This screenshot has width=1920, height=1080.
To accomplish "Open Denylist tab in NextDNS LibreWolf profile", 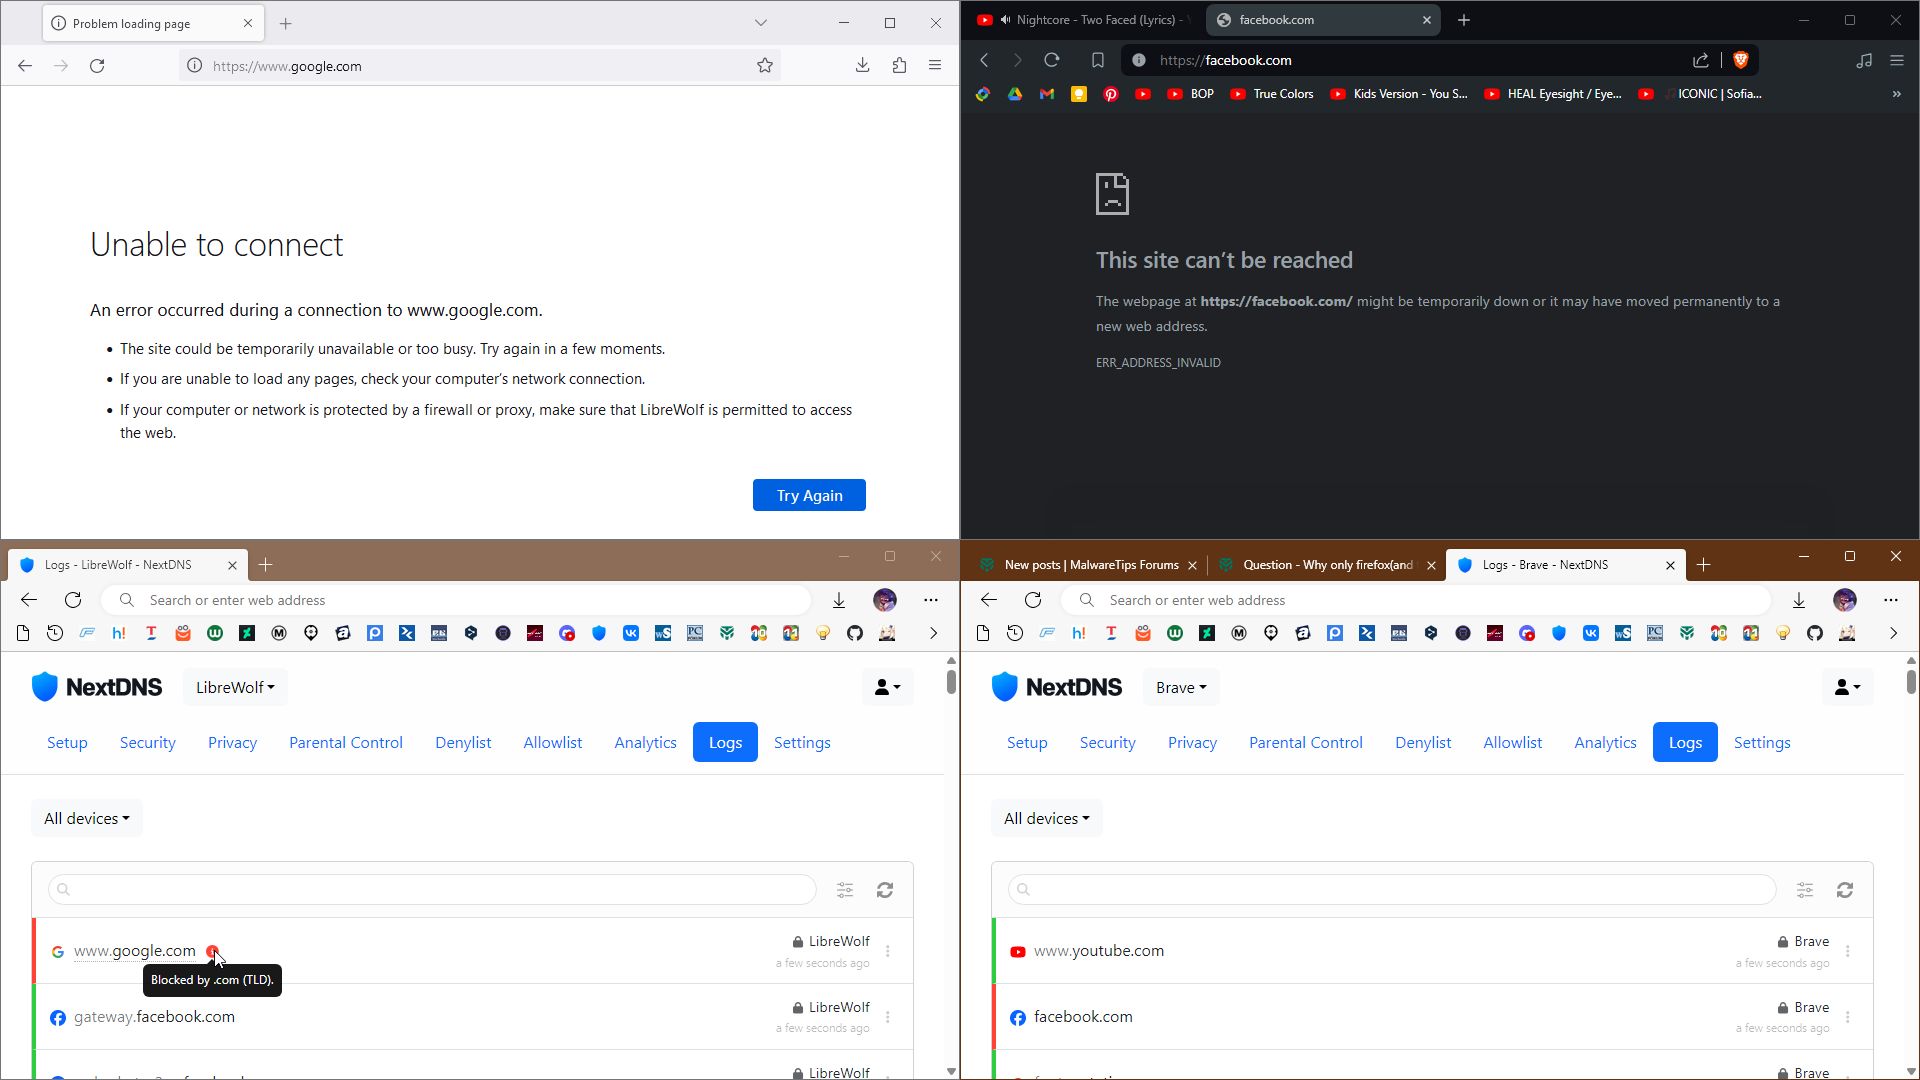I will pos(463,742).
